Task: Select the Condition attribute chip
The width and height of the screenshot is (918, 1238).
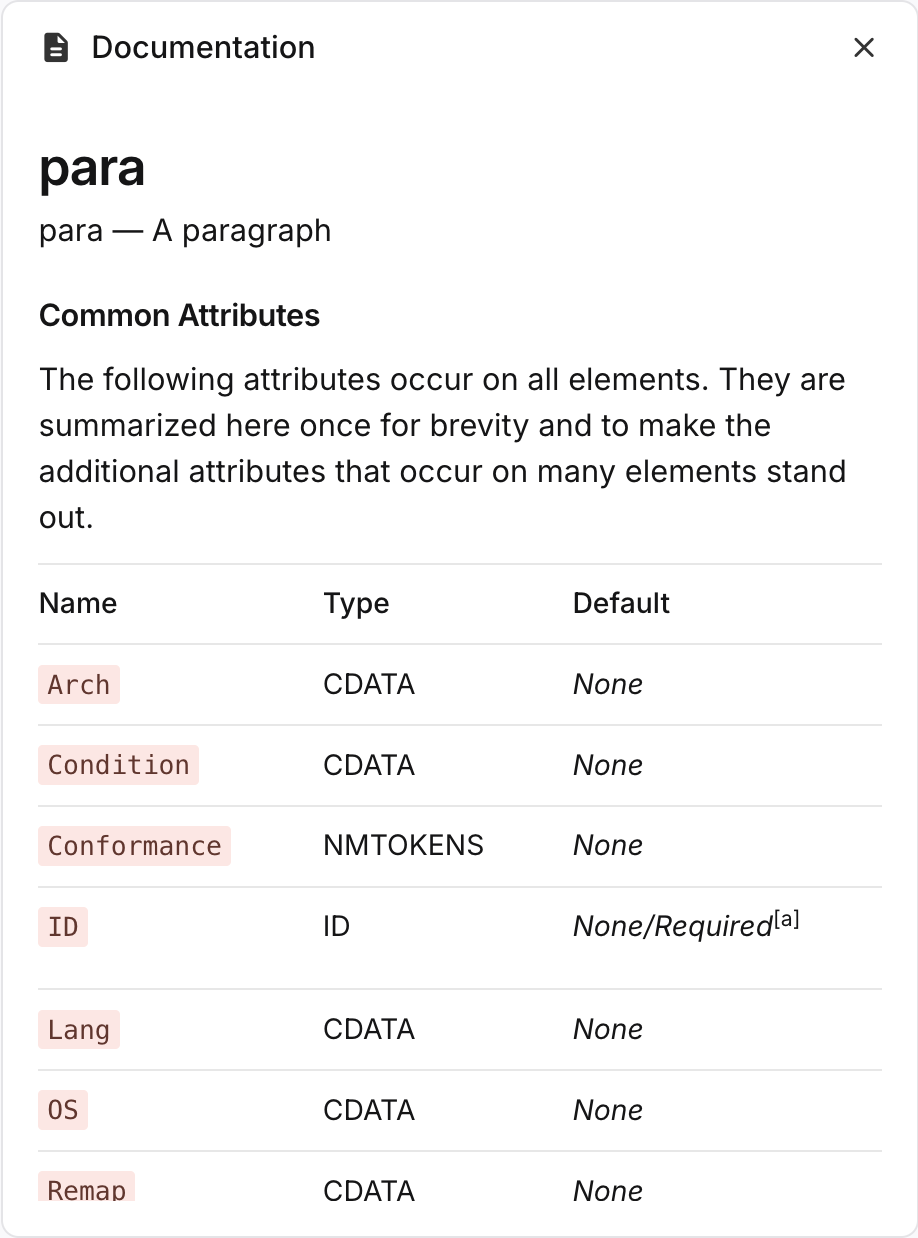Action: point(117,765)
